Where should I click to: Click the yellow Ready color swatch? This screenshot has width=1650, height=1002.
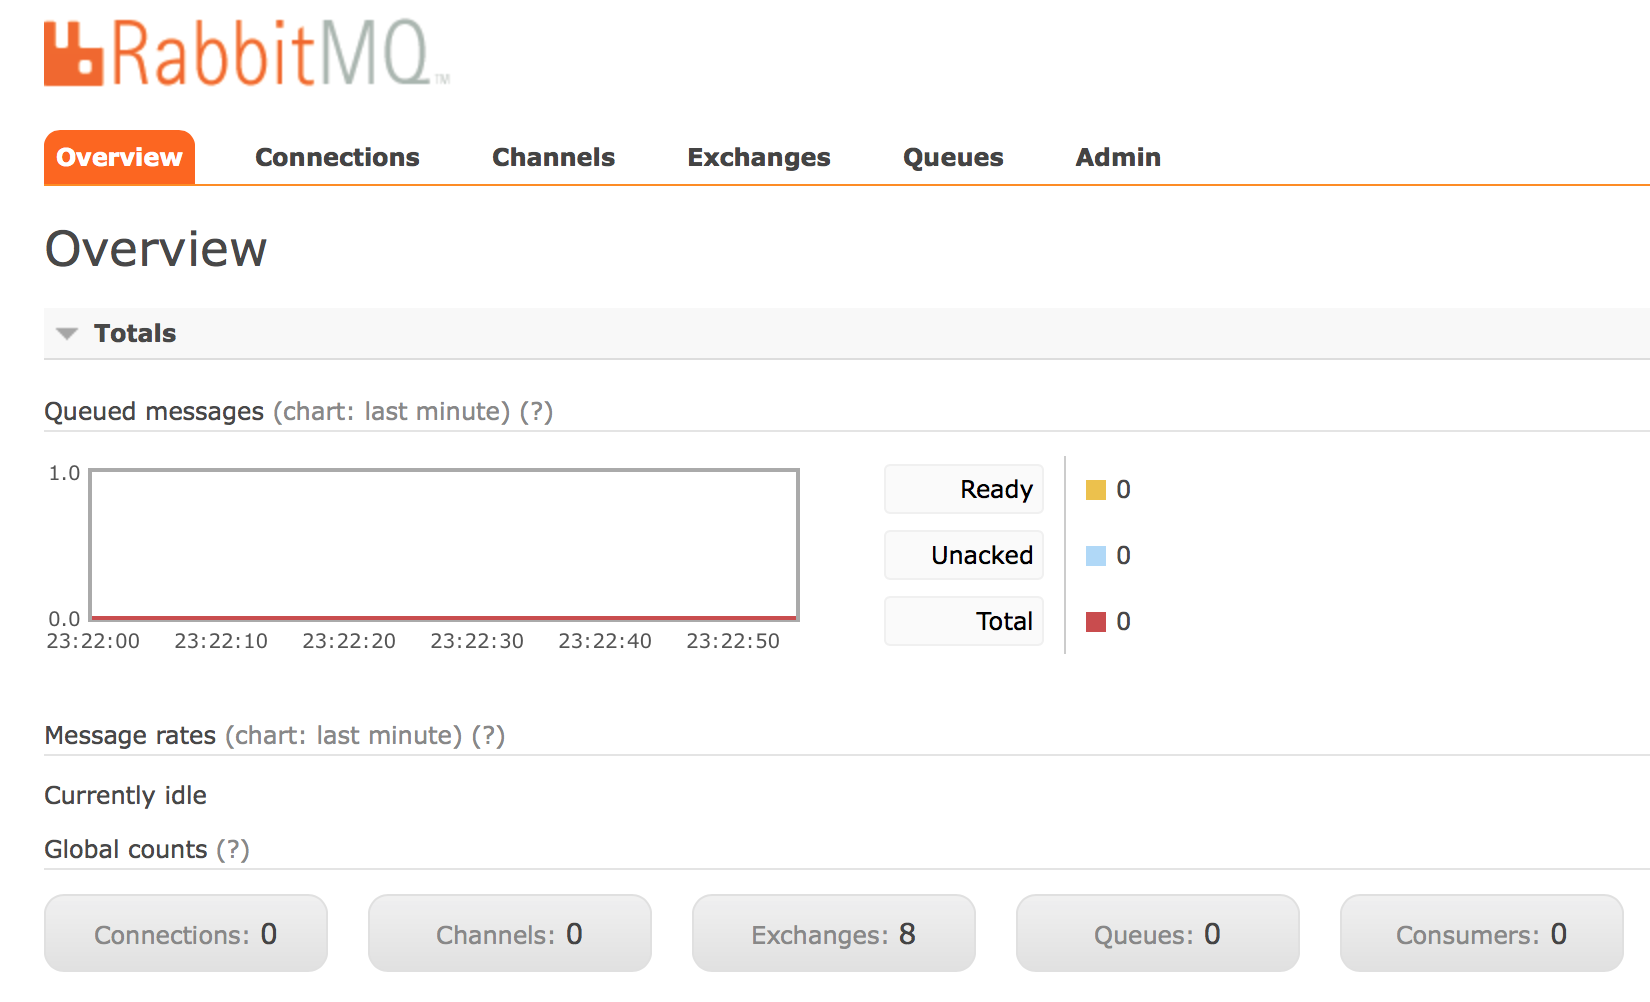(x=1096, y=490)
